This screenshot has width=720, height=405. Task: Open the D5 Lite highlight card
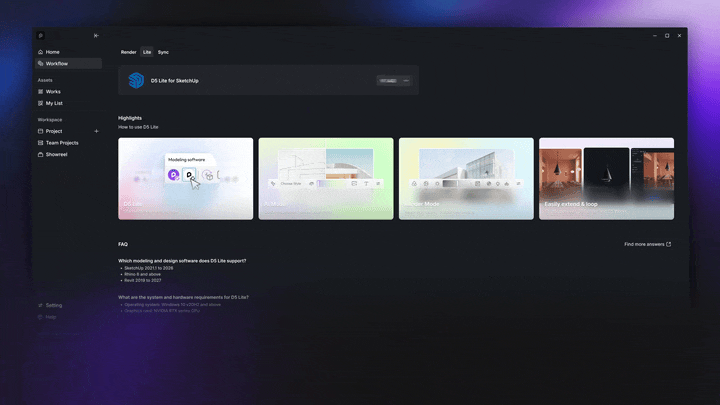(x=186, y=179)
